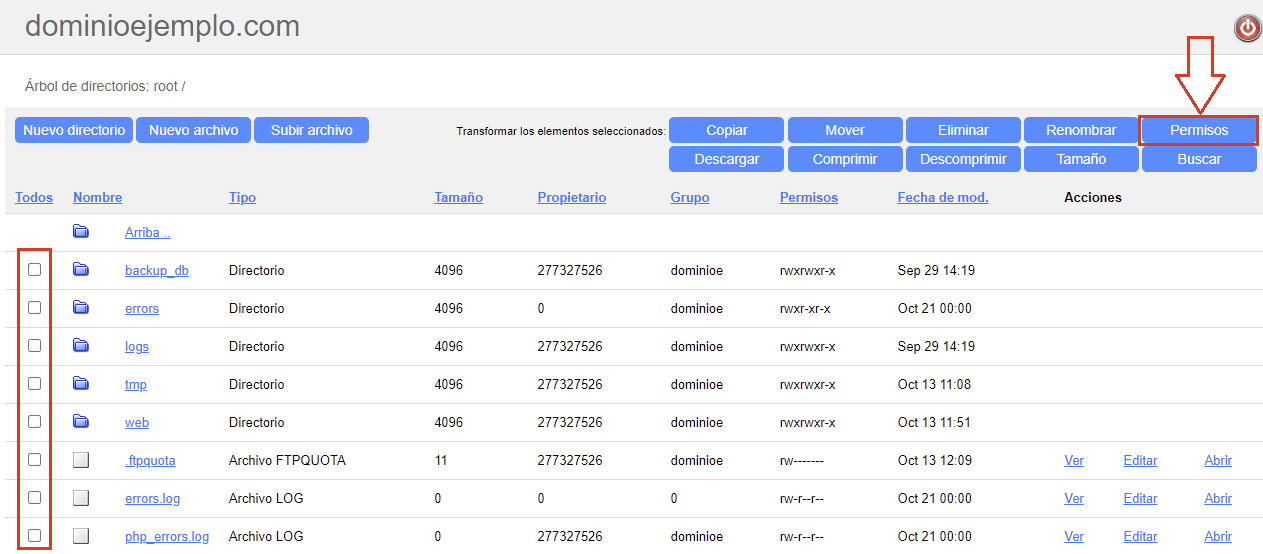
Task: Click the folder icon beside web directory
Action: tap(81, 421)
